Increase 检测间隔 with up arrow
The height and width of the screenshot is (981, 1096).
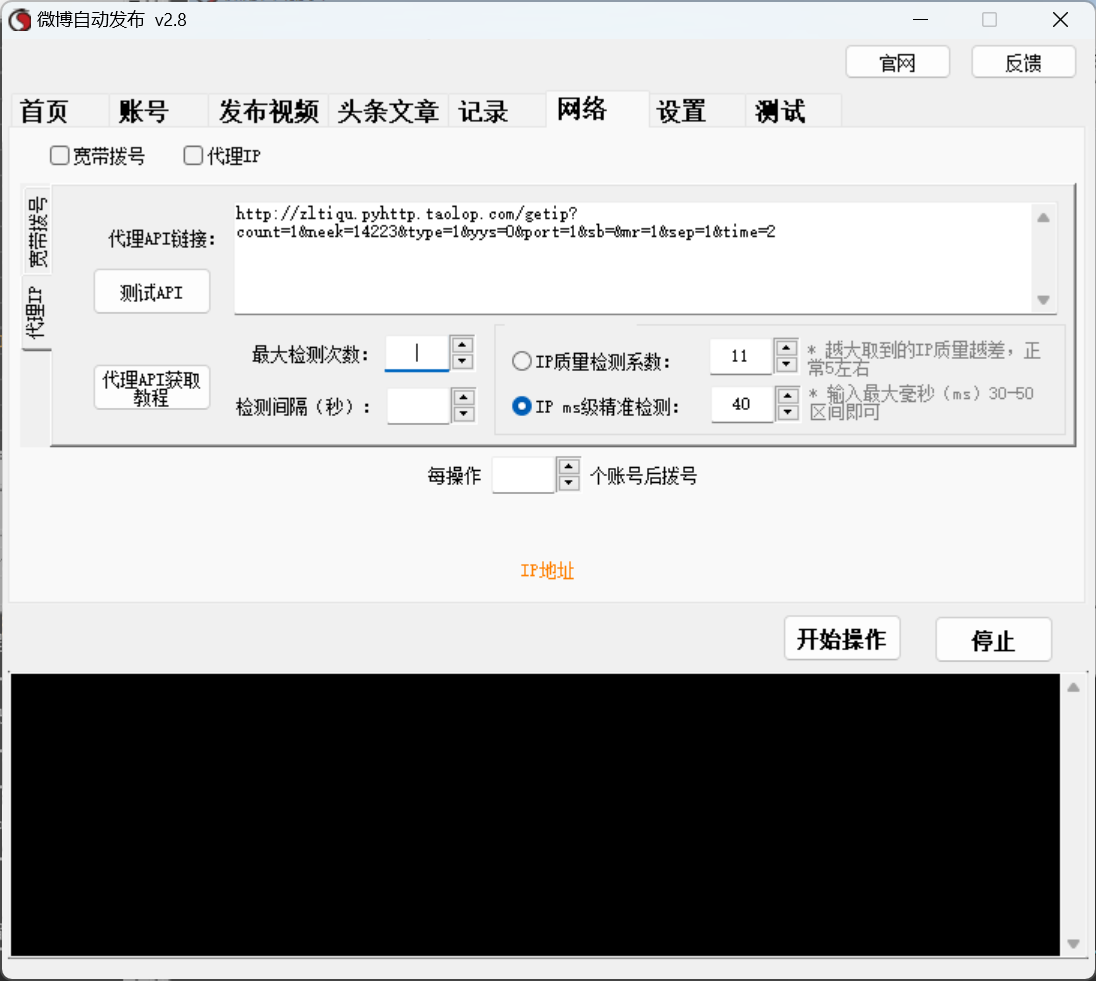464,397
